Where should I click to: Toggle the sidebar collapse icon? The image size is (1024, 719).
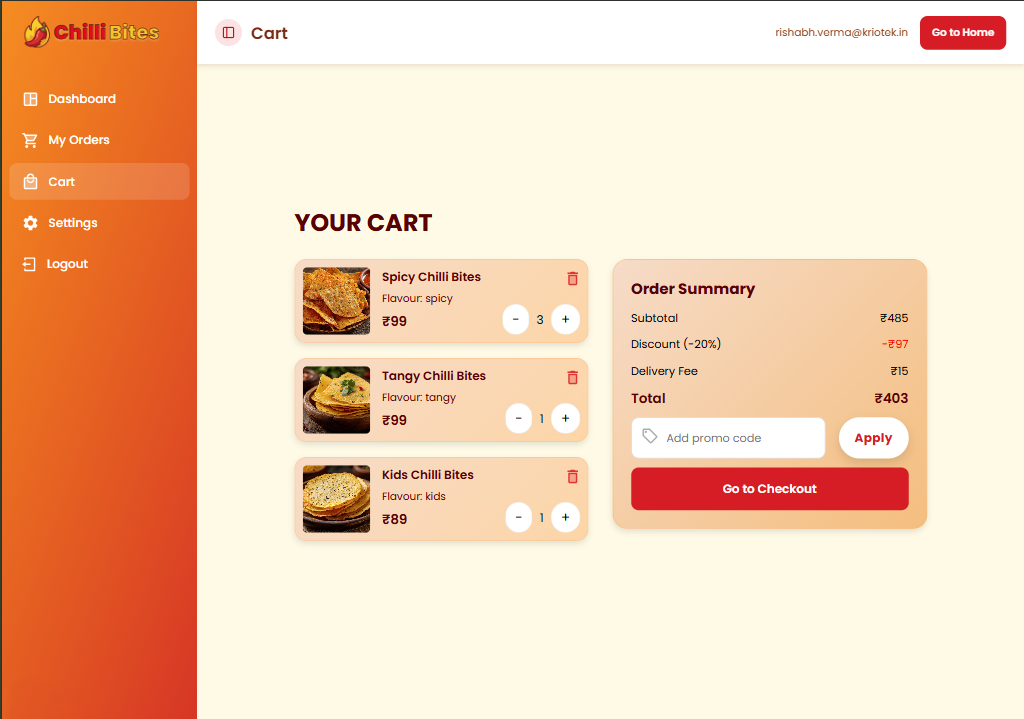228,33
